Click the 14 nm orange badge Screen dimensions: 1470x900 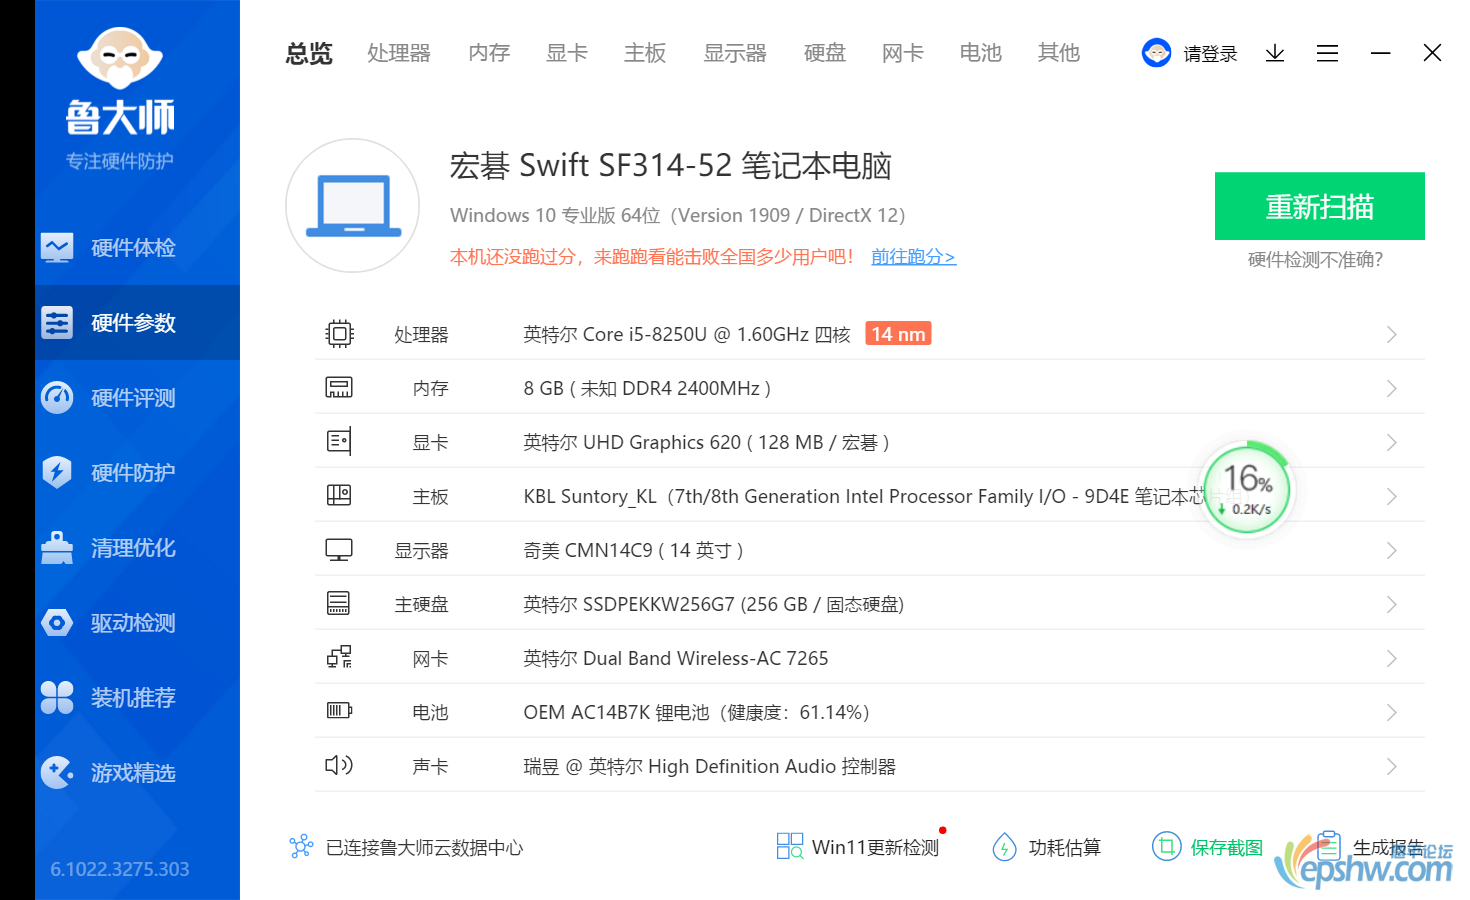tap(898, 334)
